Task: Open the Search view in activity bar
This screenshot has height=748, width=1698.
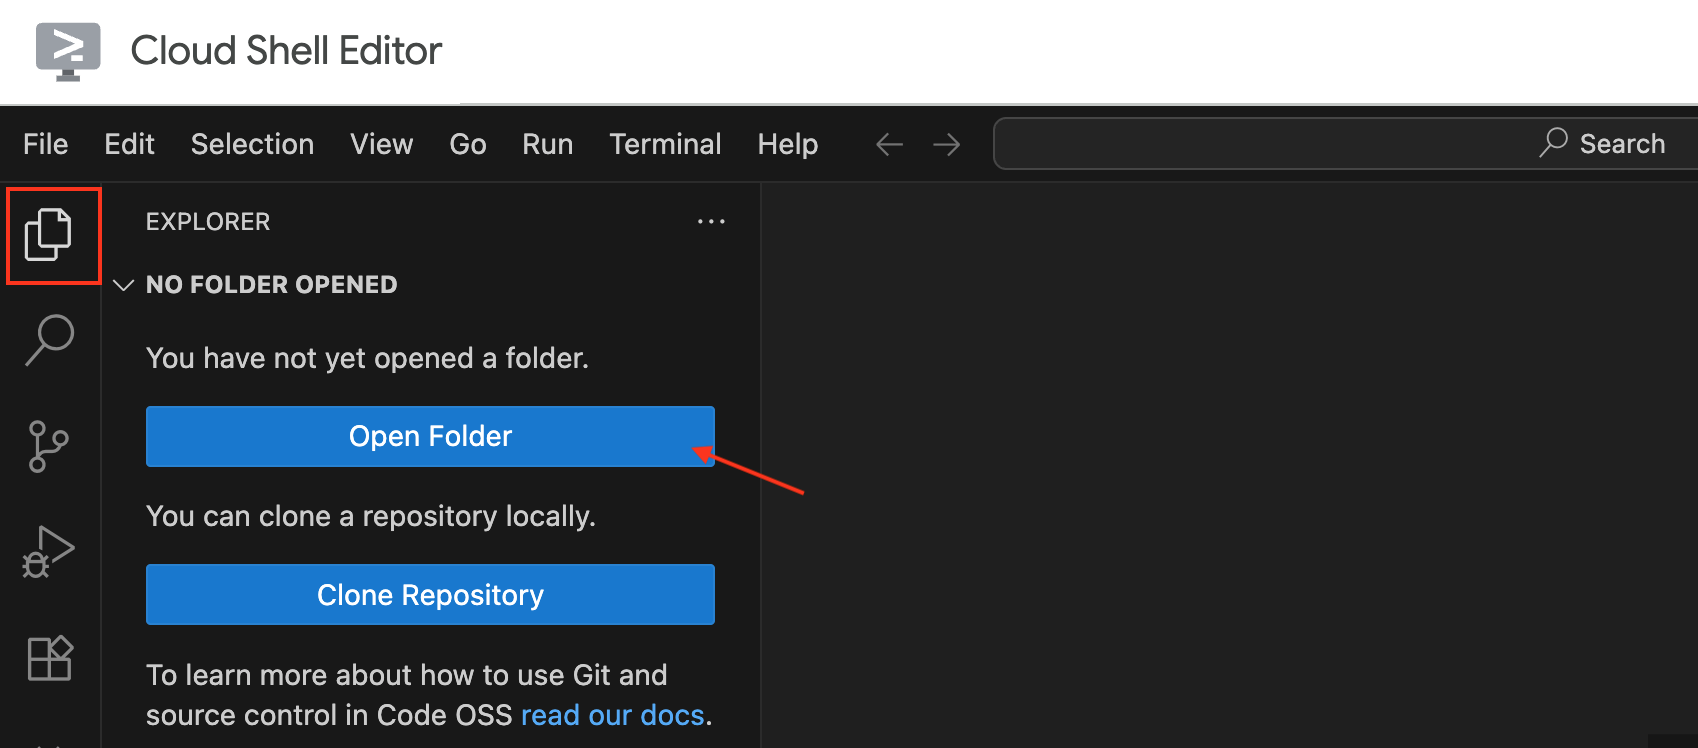Action: [49, 340]
